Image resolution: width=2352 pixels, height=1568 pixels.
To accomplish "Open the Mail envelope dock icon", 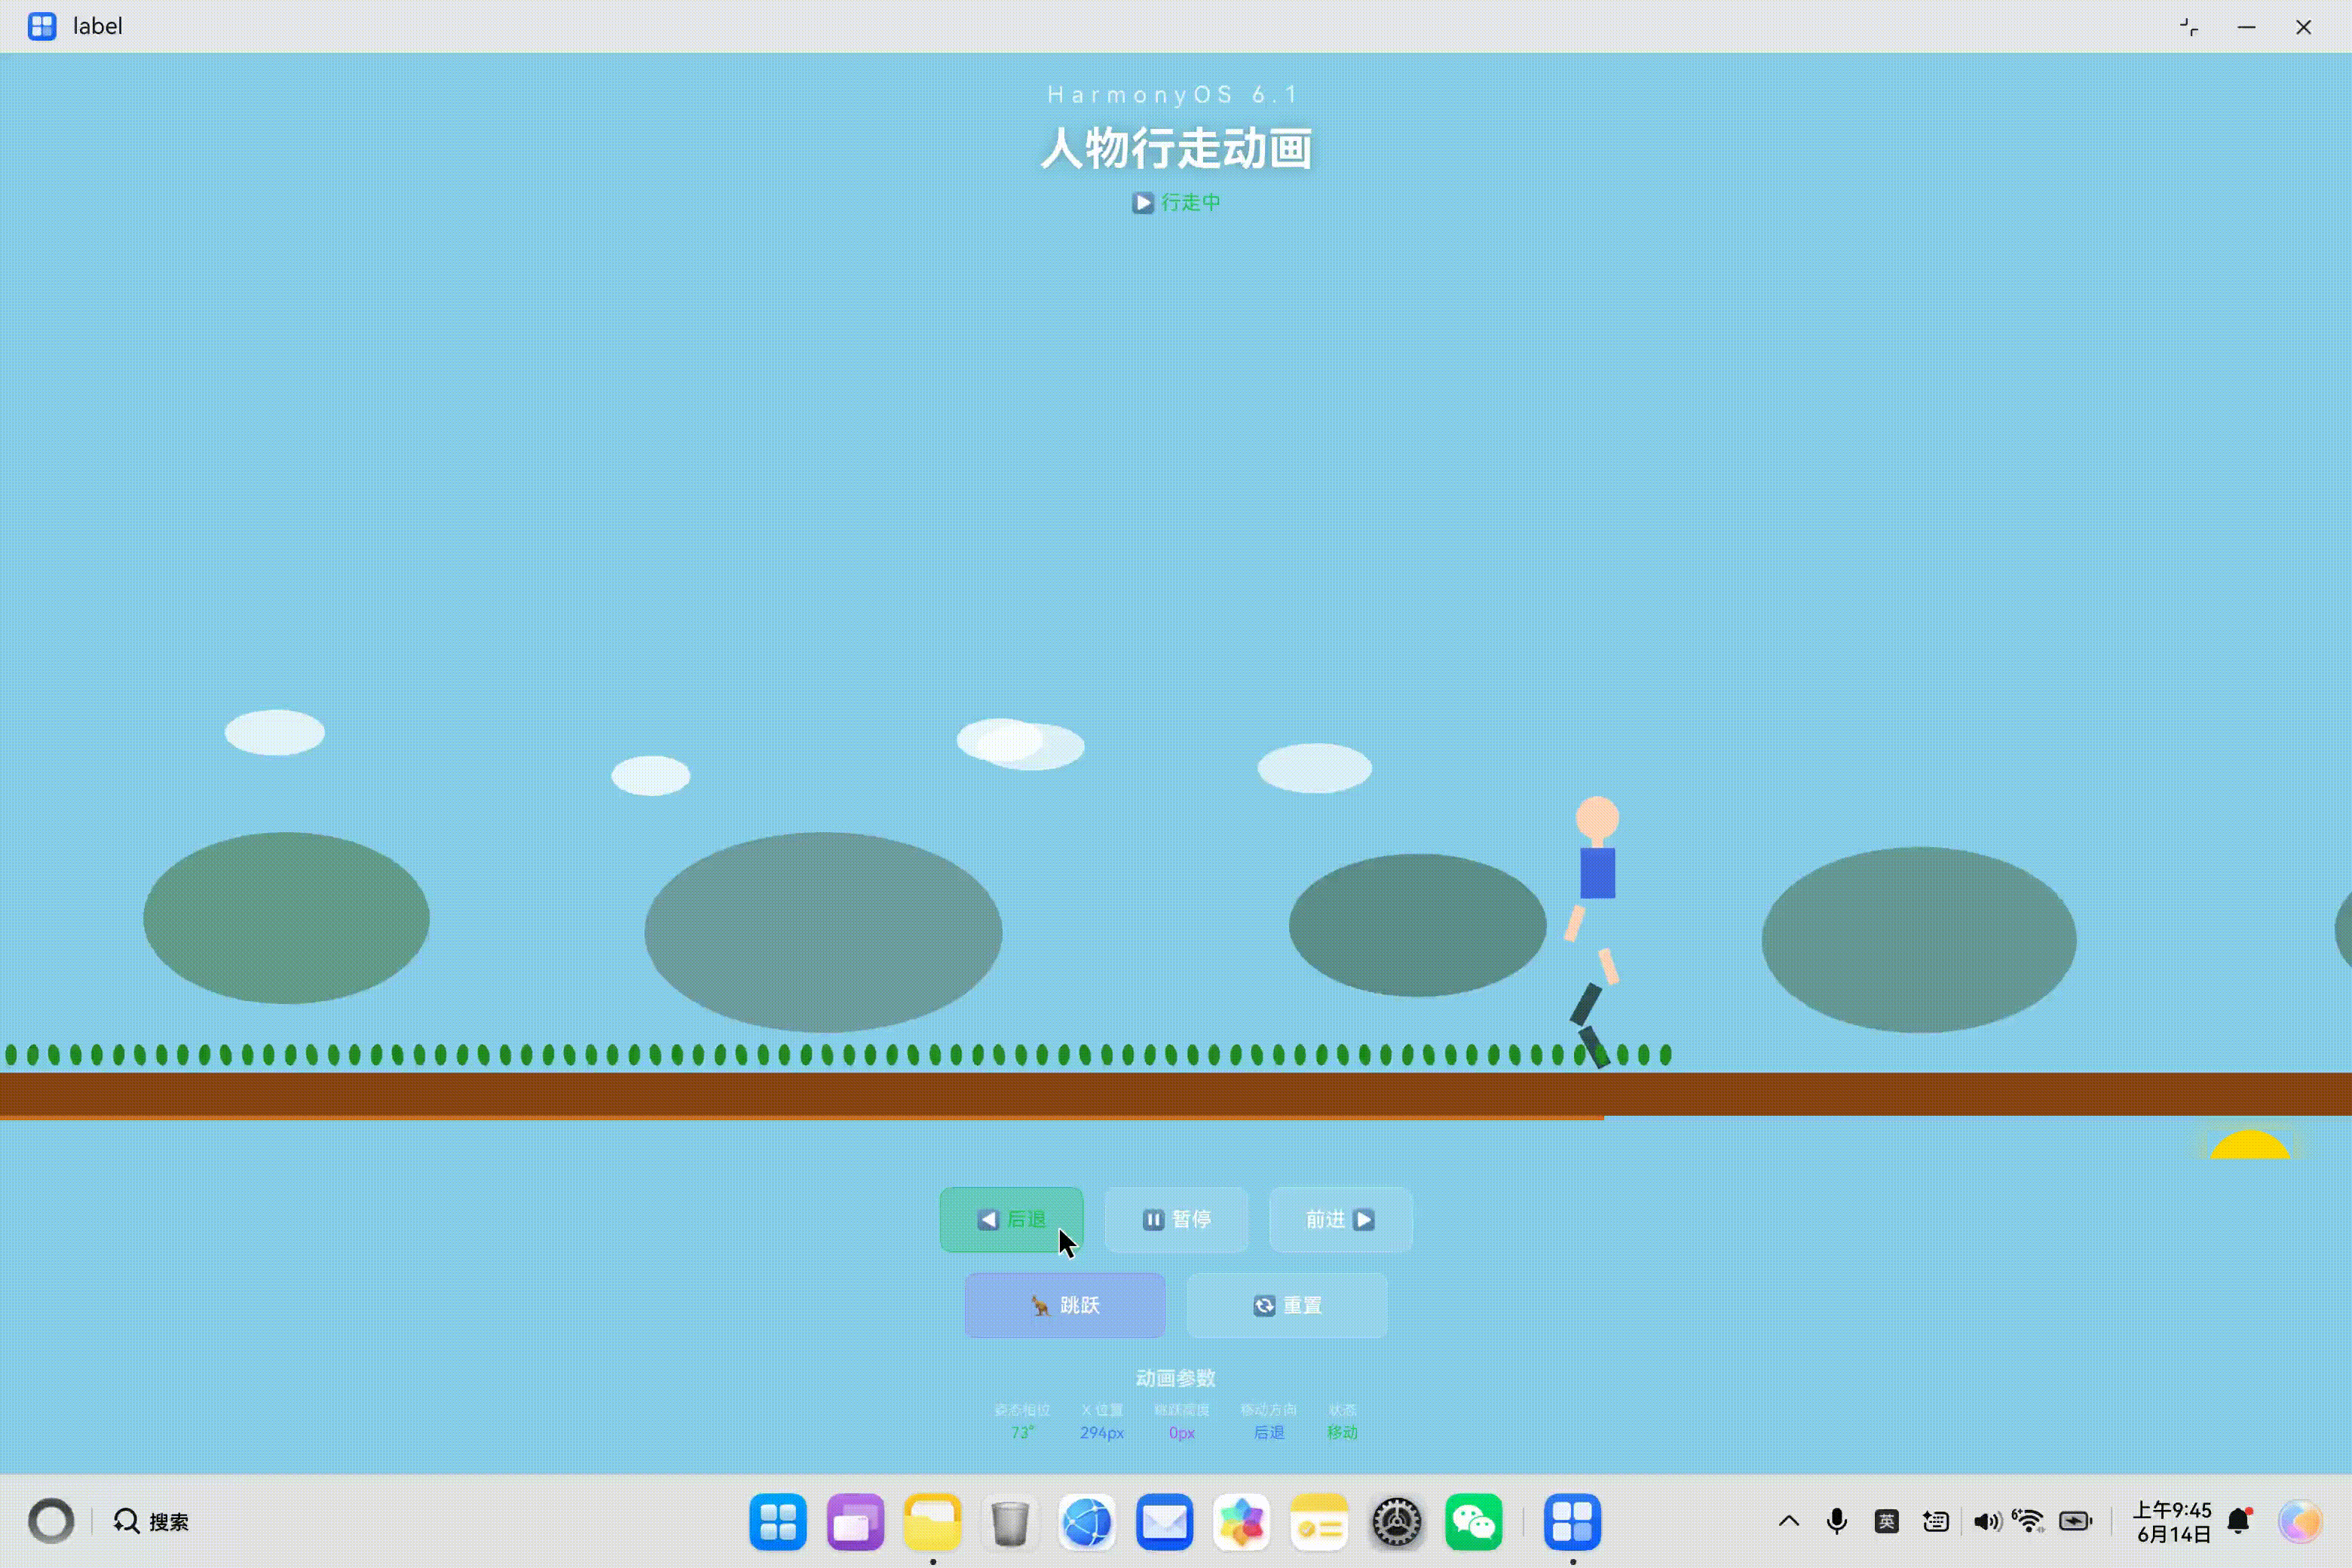I will point(1165,1522).
